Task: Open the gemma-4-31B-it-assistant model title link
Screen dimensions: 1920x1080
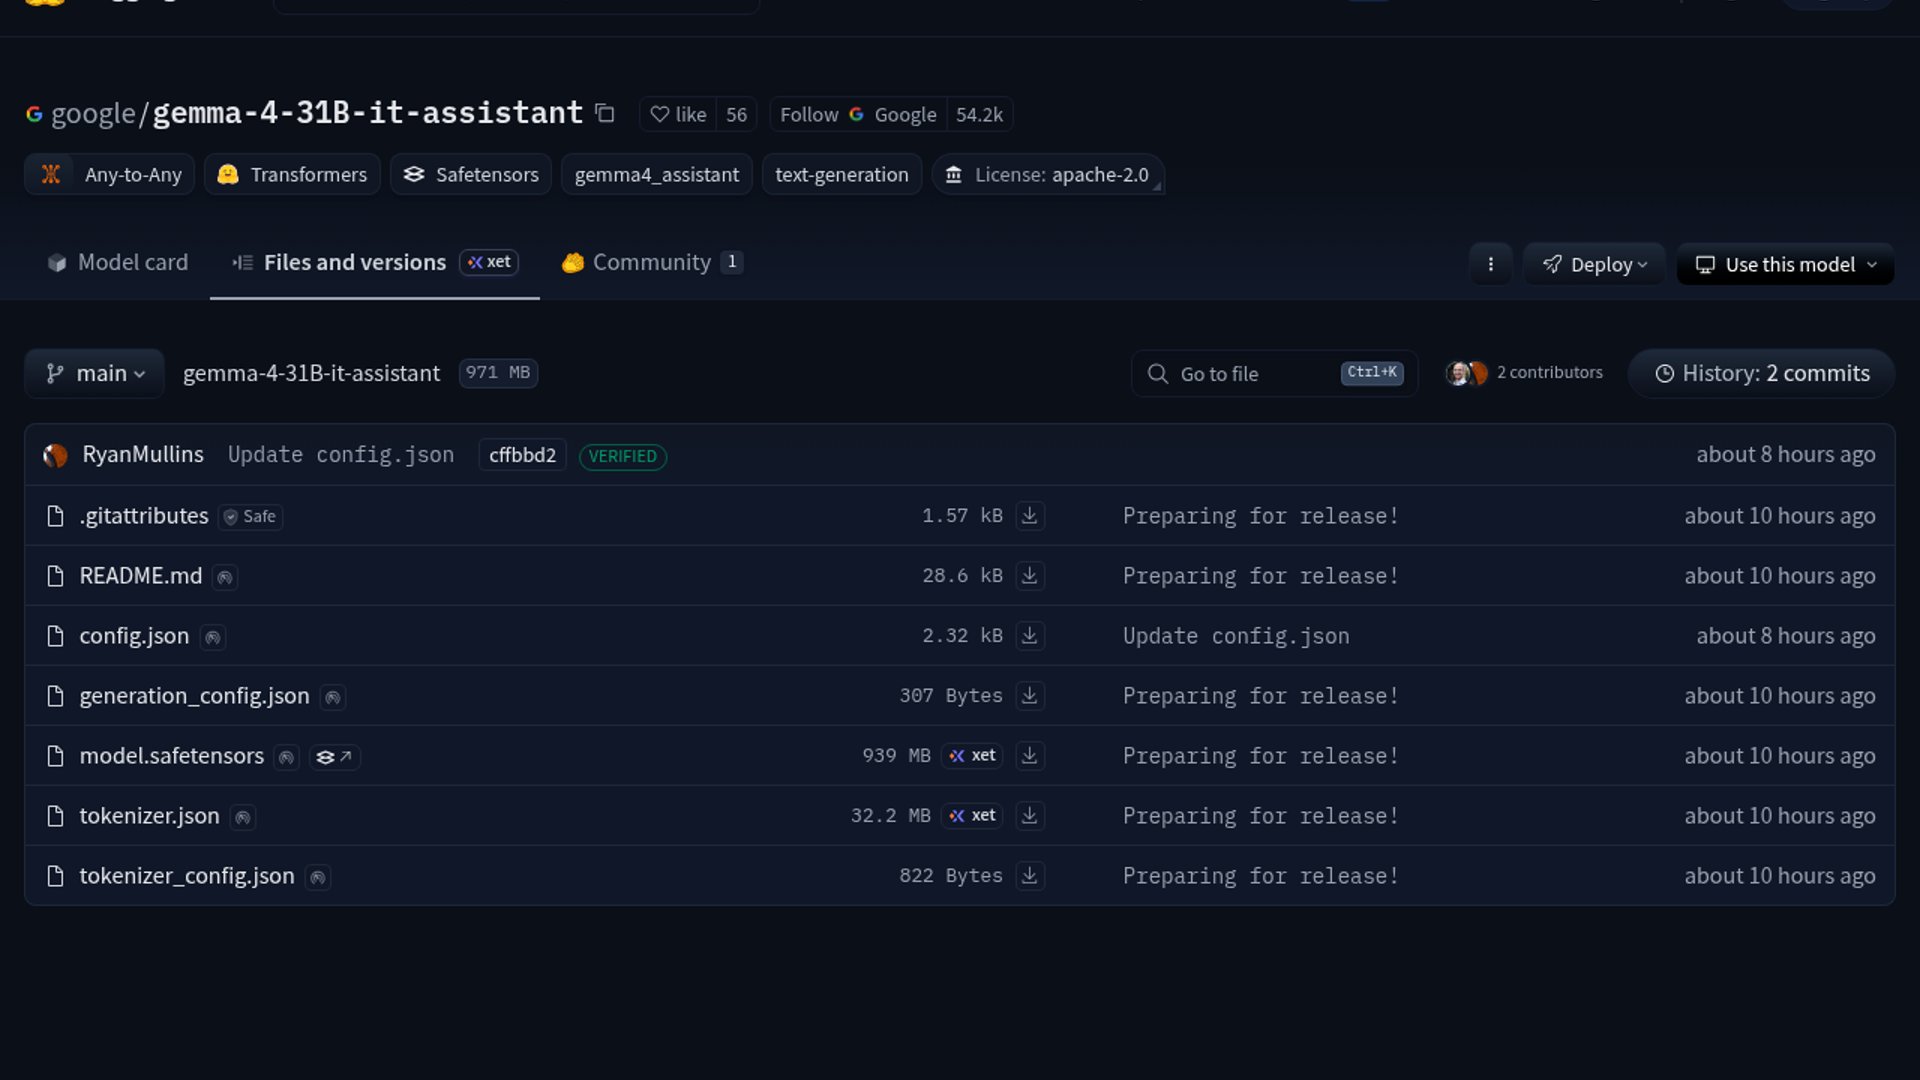Action: point(368,113)
